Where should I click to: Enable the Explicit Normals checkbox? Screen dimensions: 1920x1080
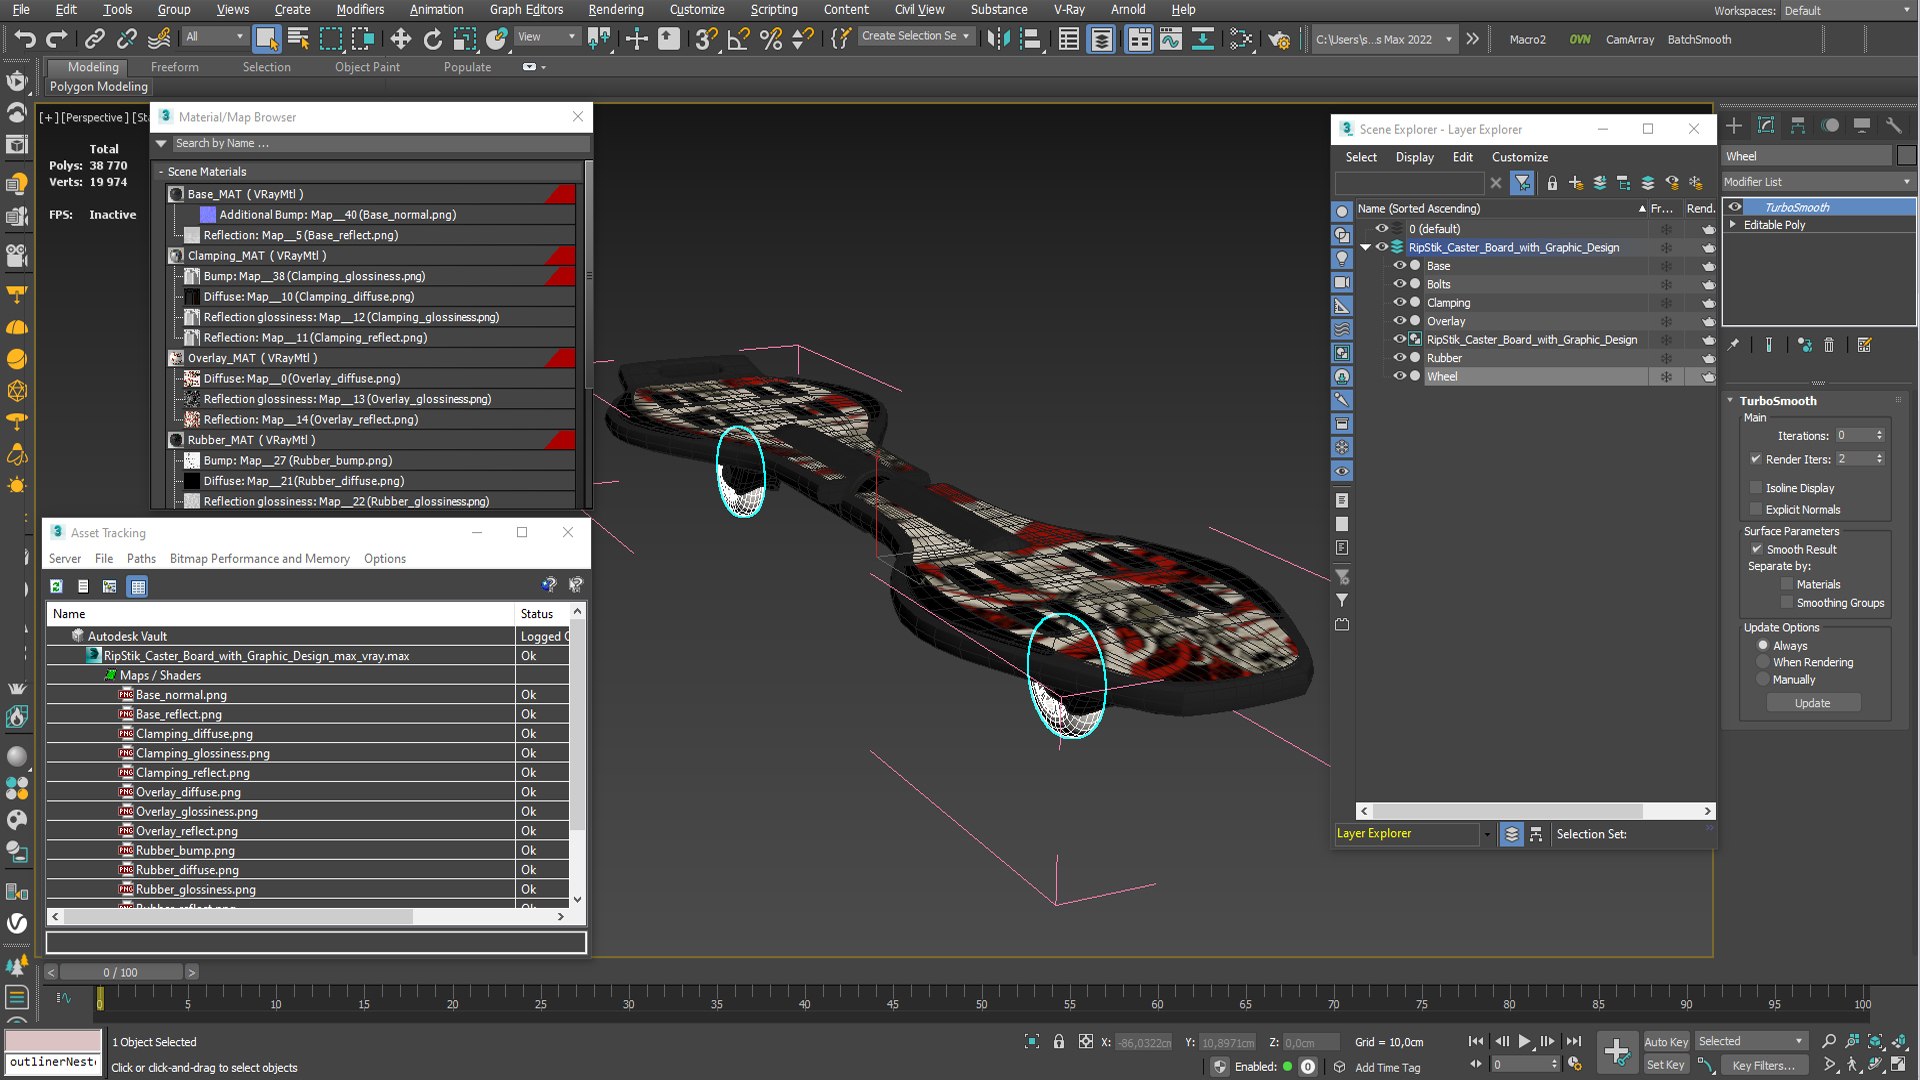tap(1755, 509)
